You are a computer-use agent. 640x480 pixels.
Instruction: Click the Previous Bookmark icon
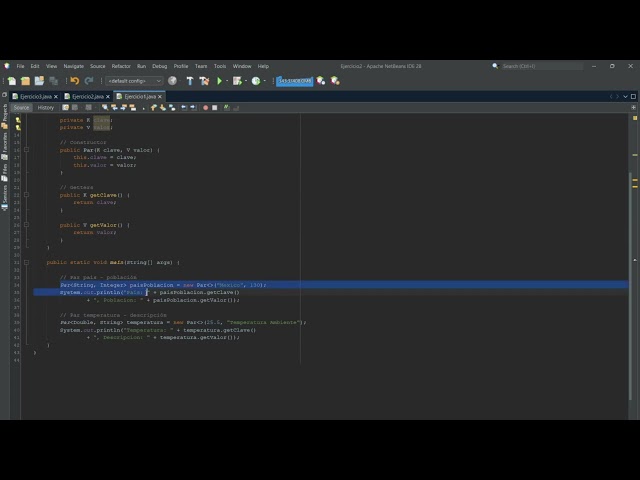click(x=153, y=108)
